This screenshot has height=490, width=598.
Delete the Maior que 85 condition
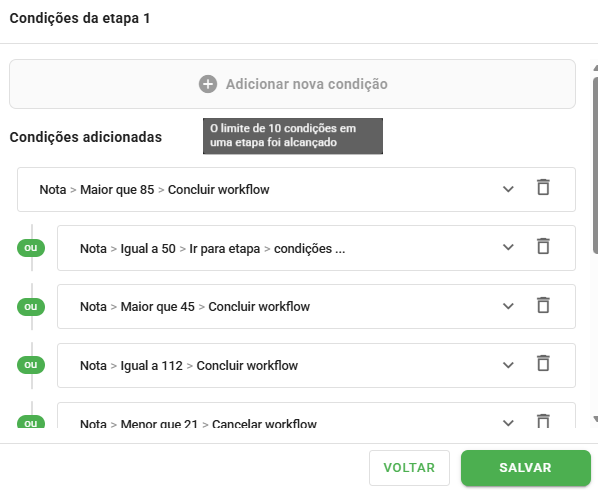(543, 187)
